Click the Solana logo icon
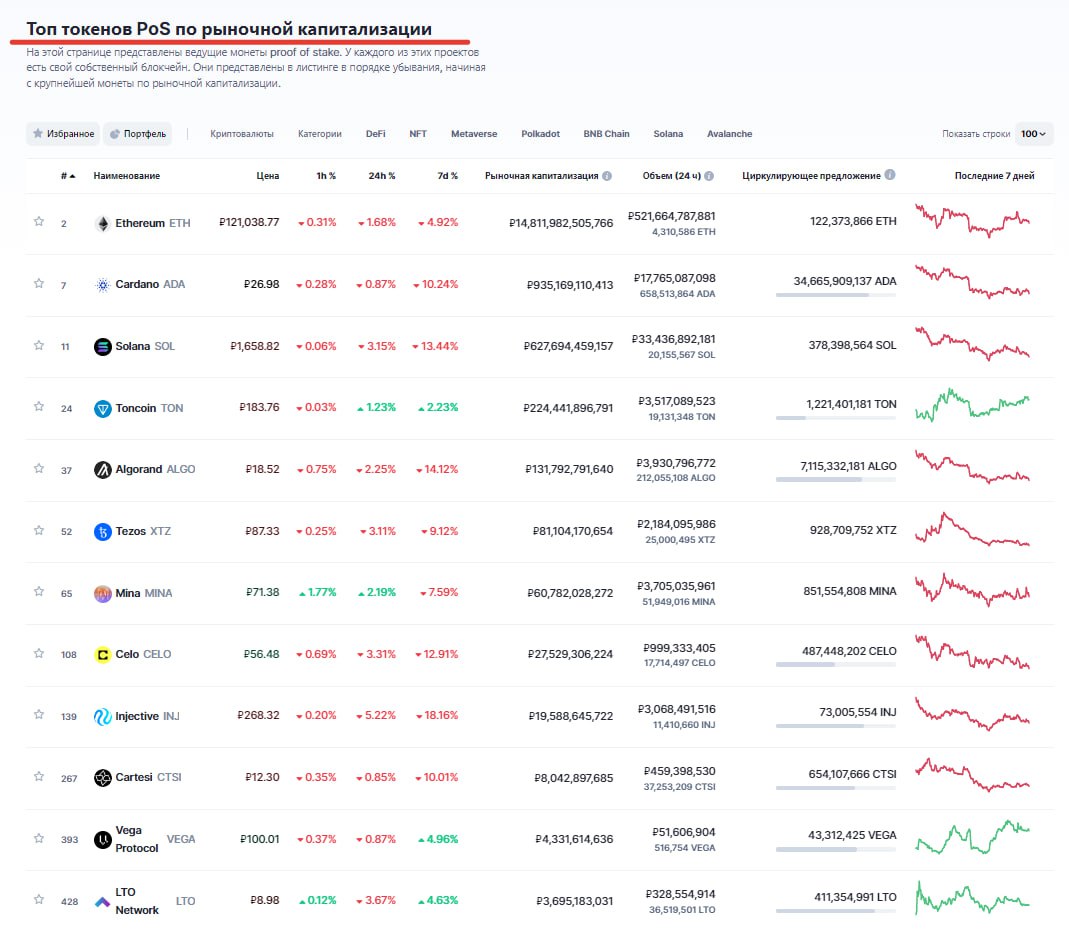 (102, 347)
